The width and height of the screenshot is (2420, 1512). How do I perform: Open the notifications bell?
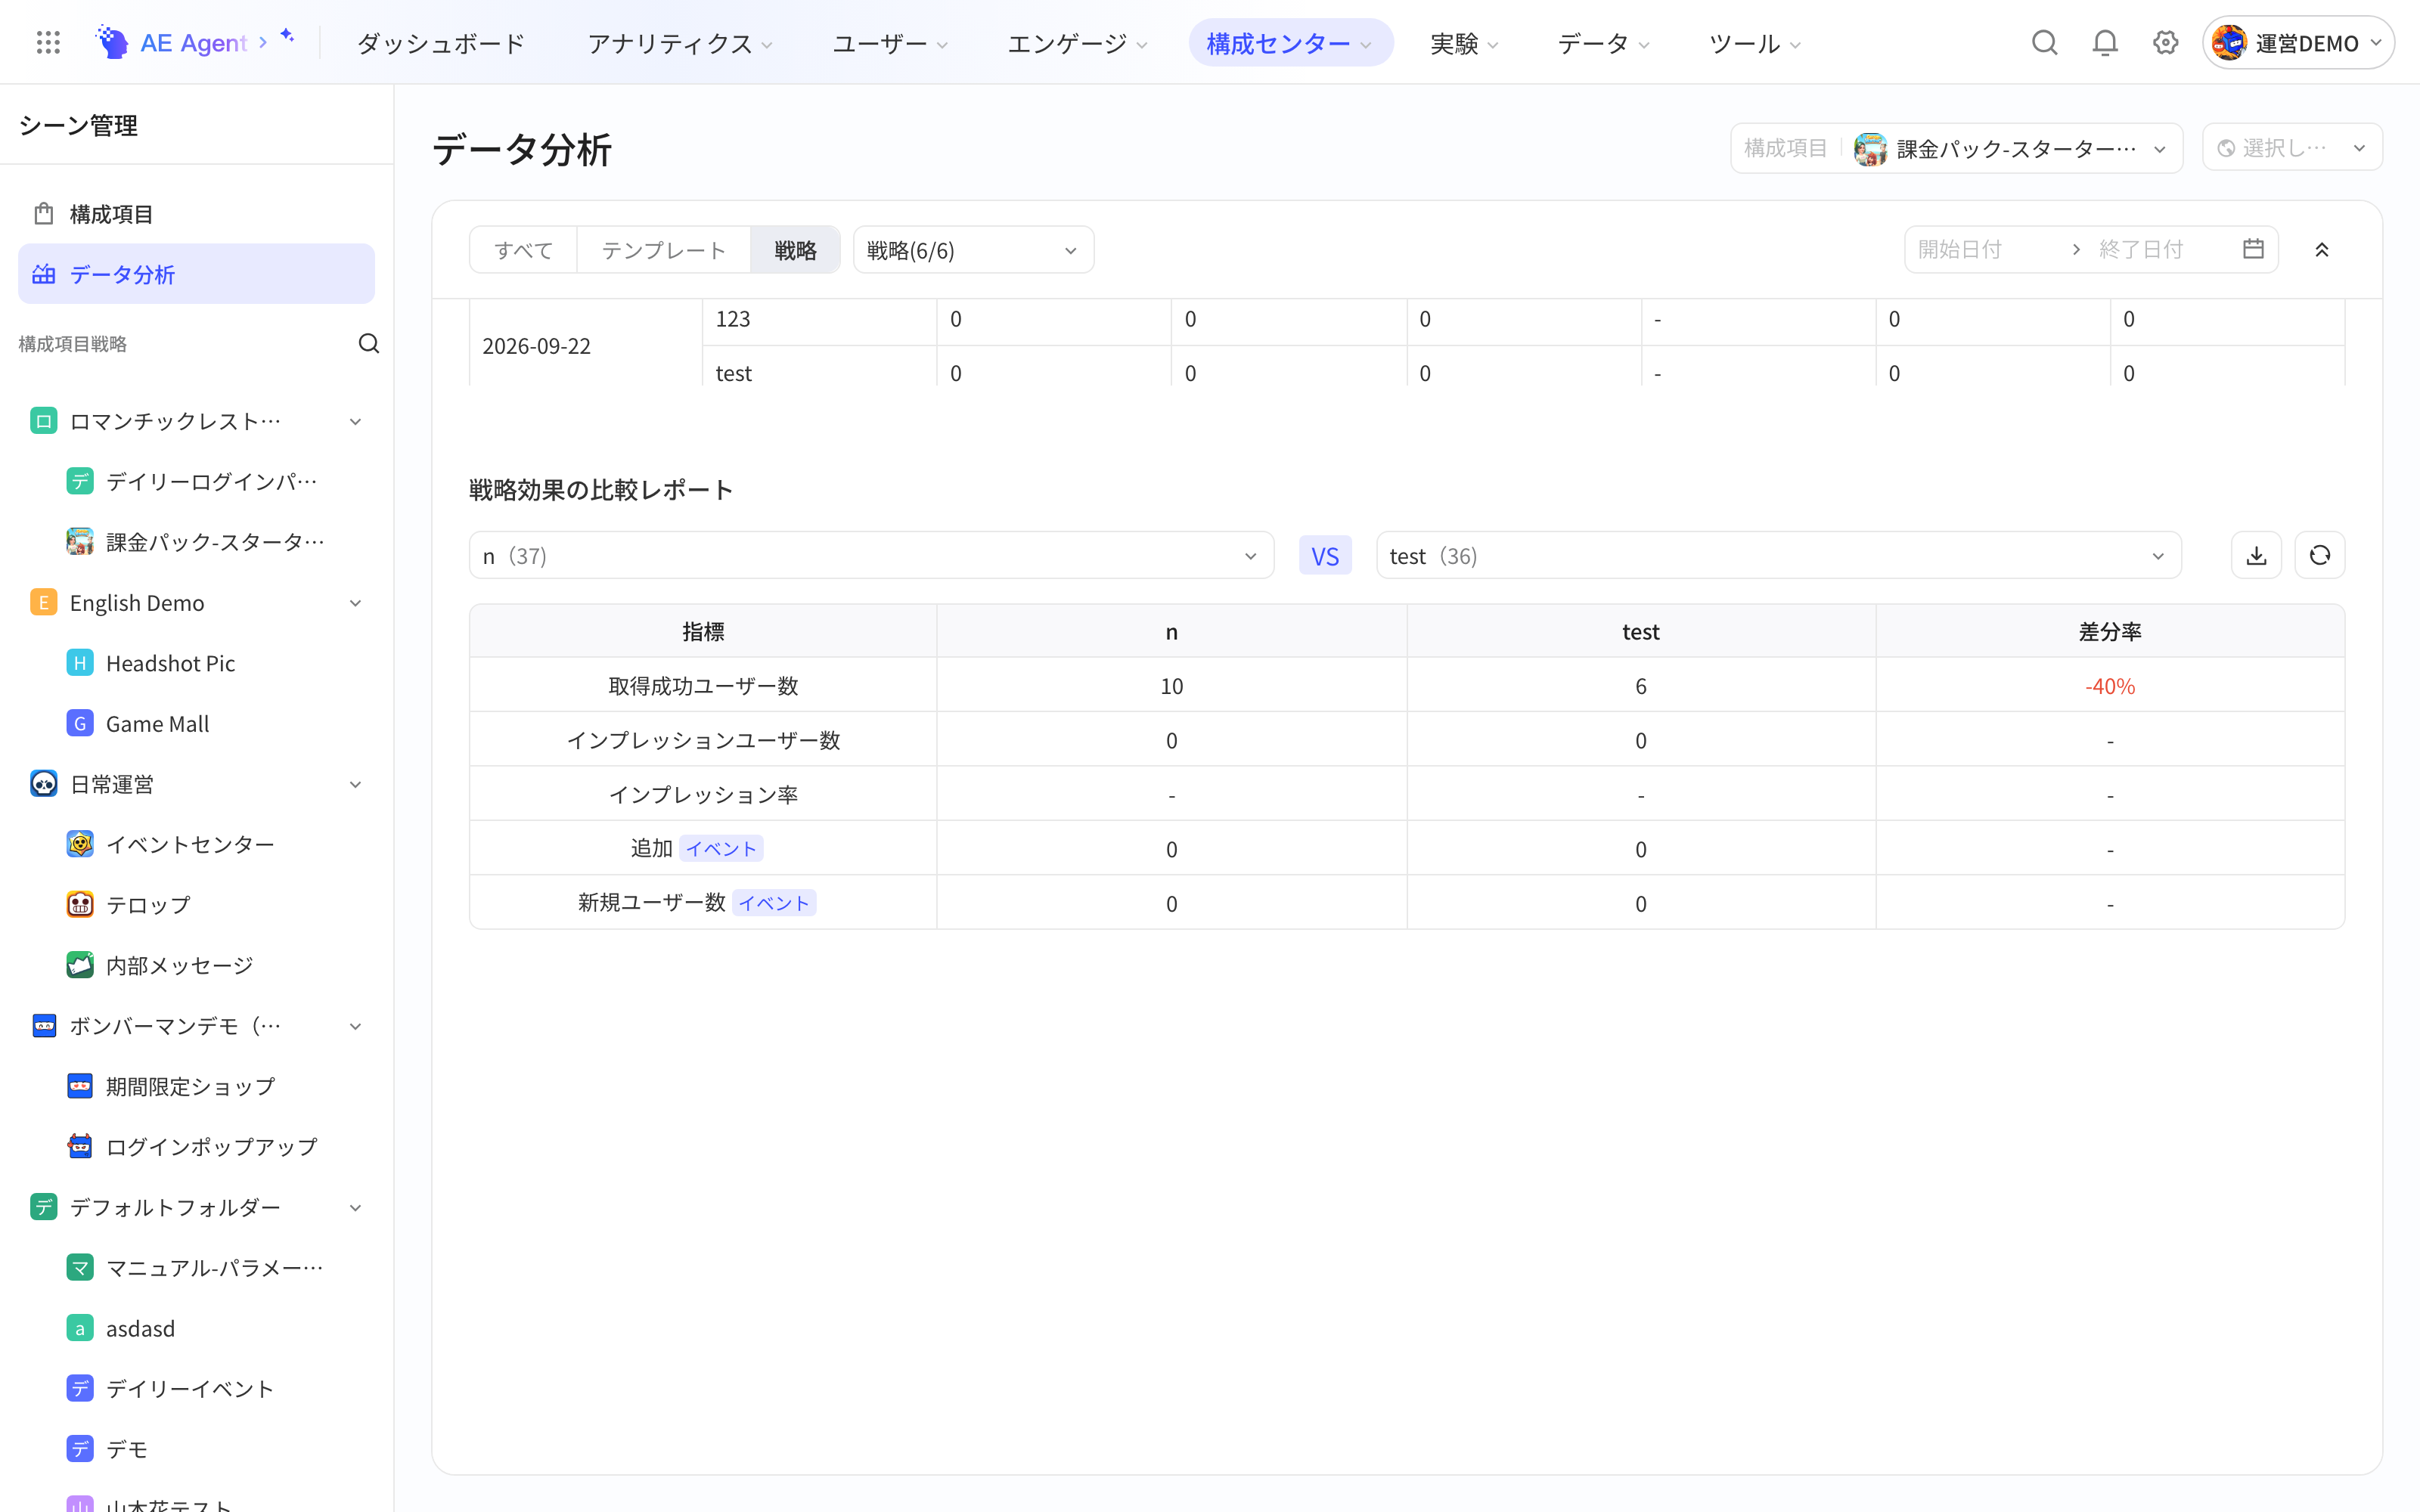2105,43
